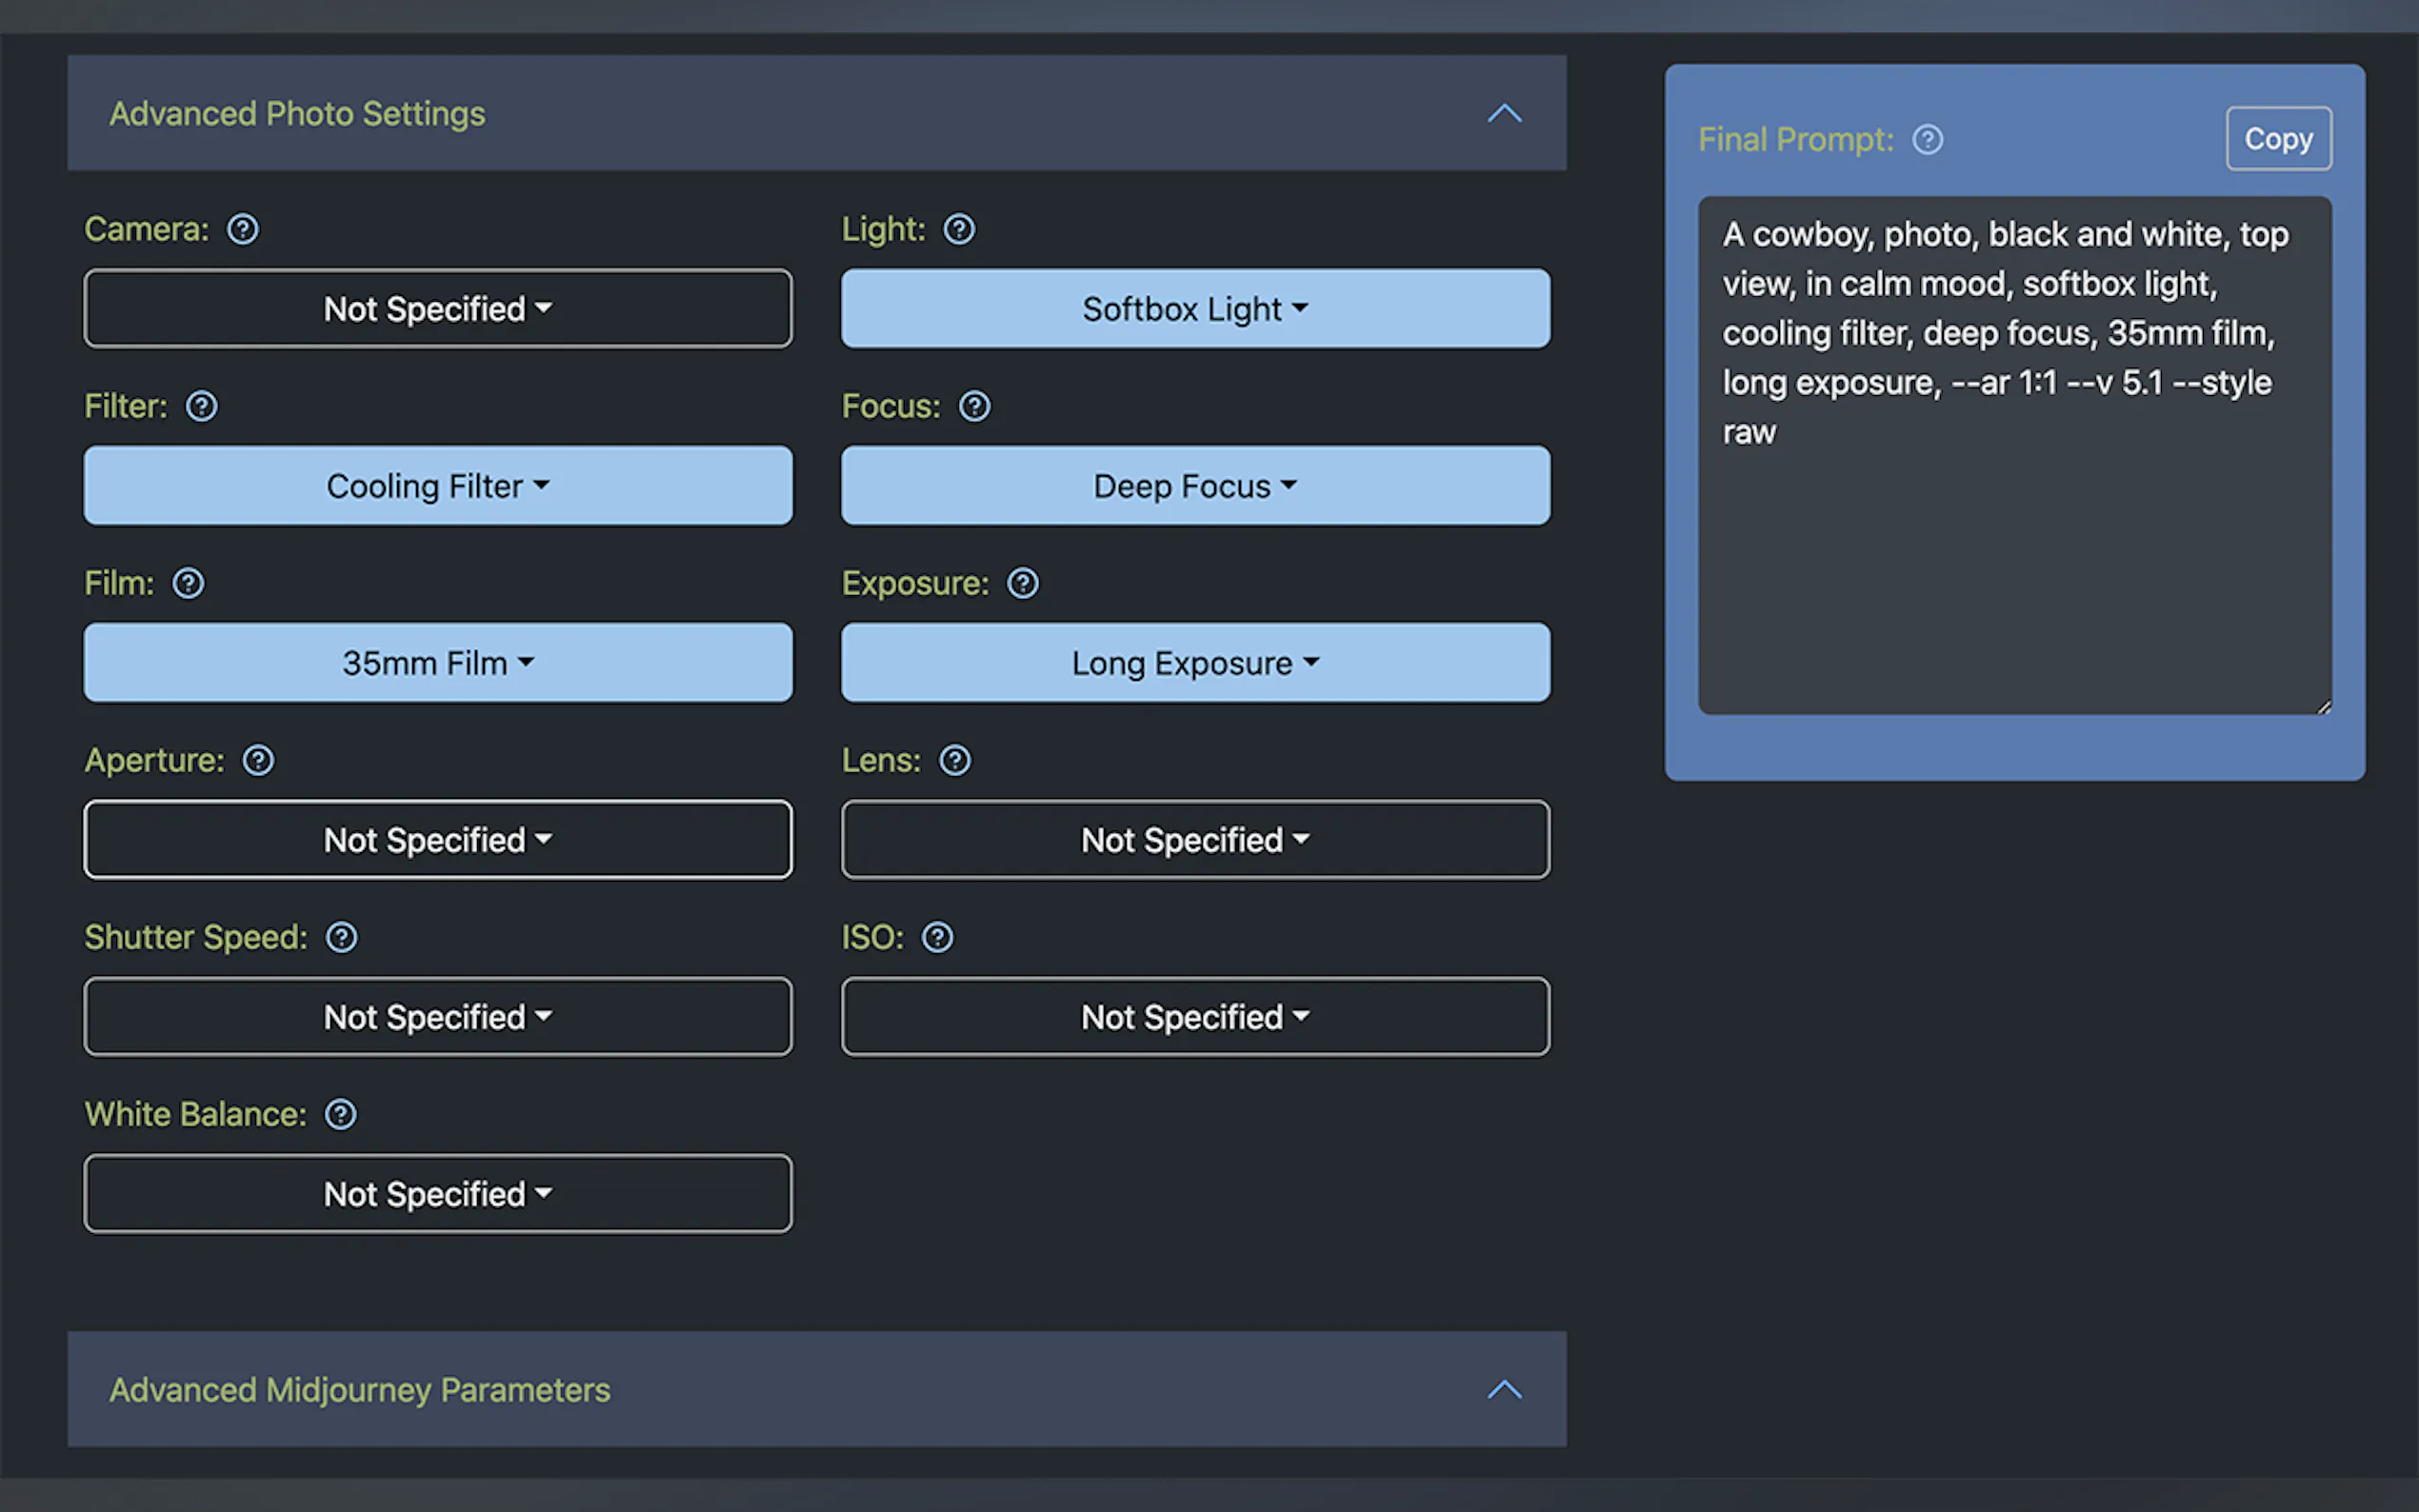Click inside the final prompt text box
The image size is (2419, 1512).
point(2012,450)
